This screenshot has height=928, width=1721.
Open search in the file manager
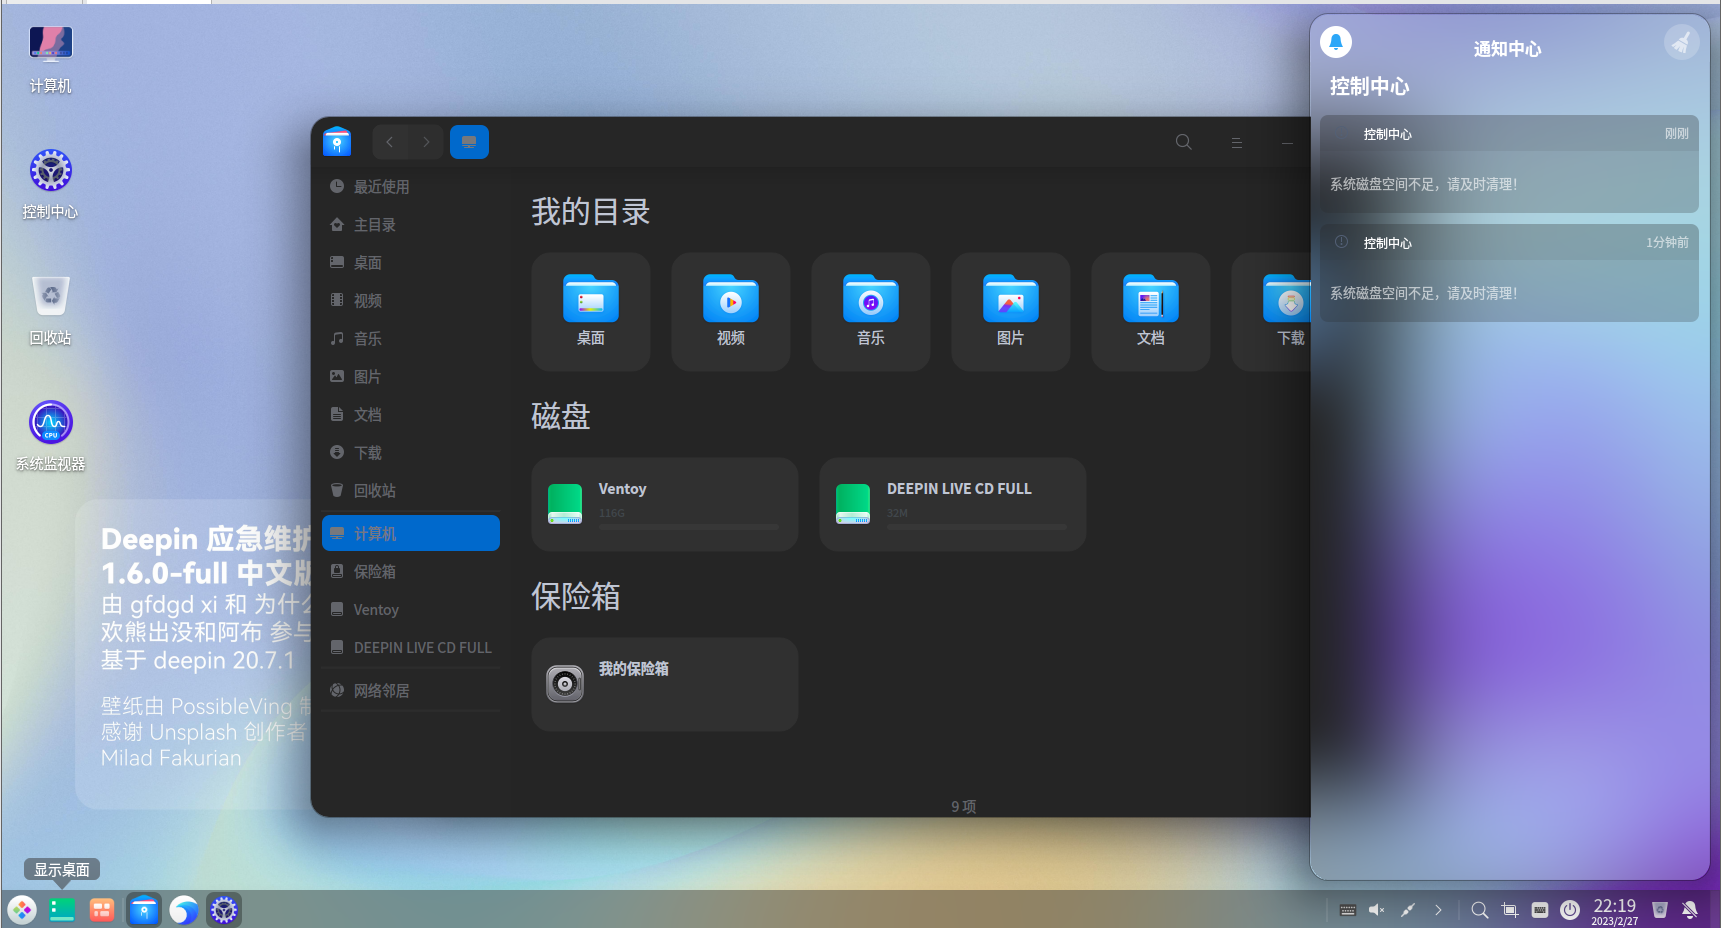[1184, 142]
